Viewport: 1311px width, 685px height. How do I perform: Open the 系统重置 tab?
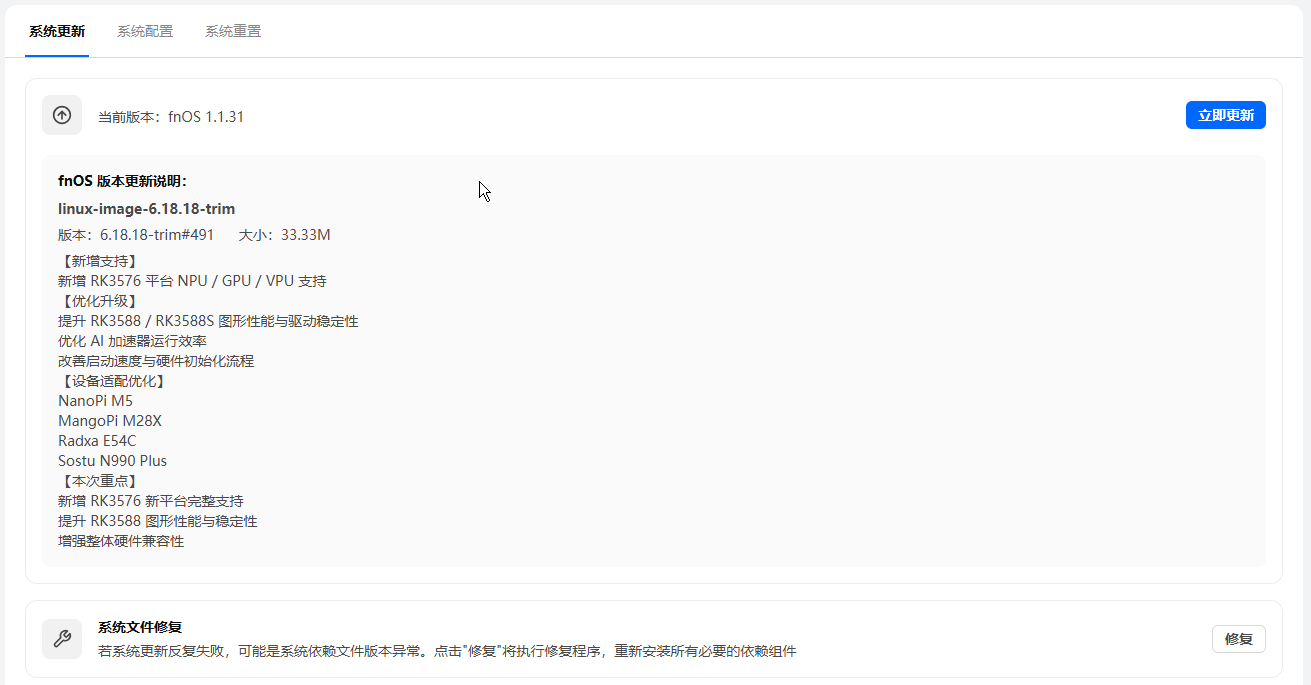coord(233,31)
